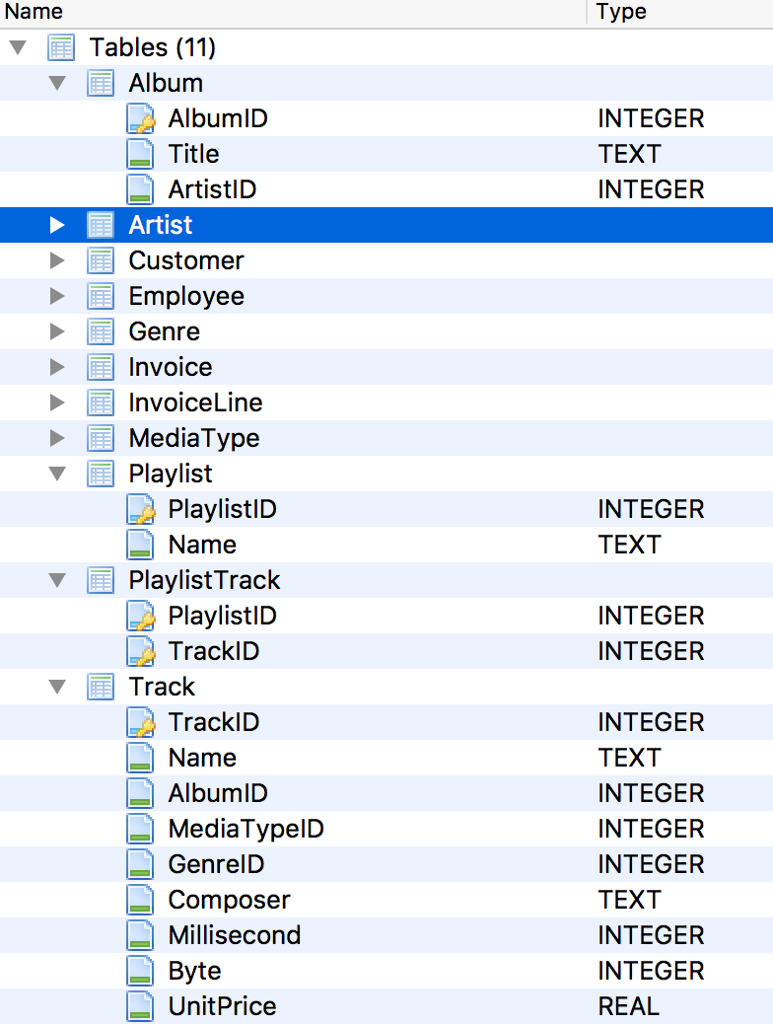
Task: Click the Genre table icon
Action: 101,332
